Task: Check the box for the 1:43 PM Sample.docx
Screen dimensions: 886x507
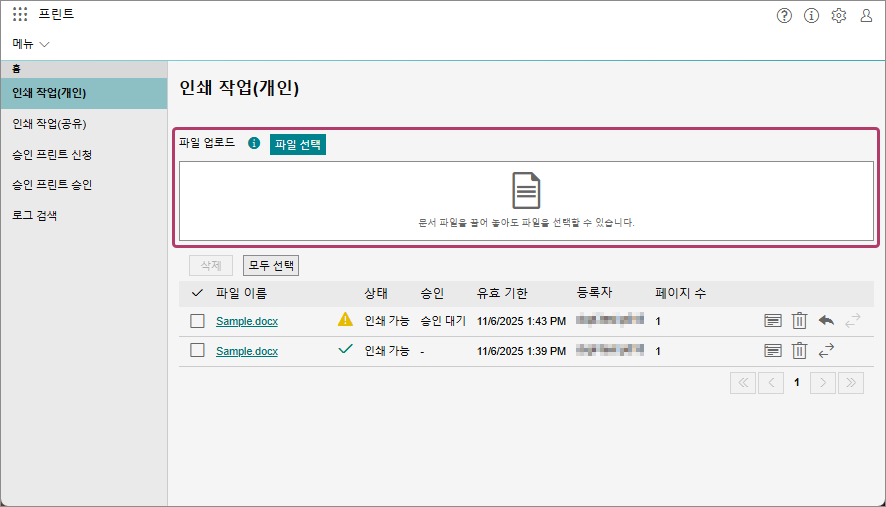Action: tap(197, 321)
